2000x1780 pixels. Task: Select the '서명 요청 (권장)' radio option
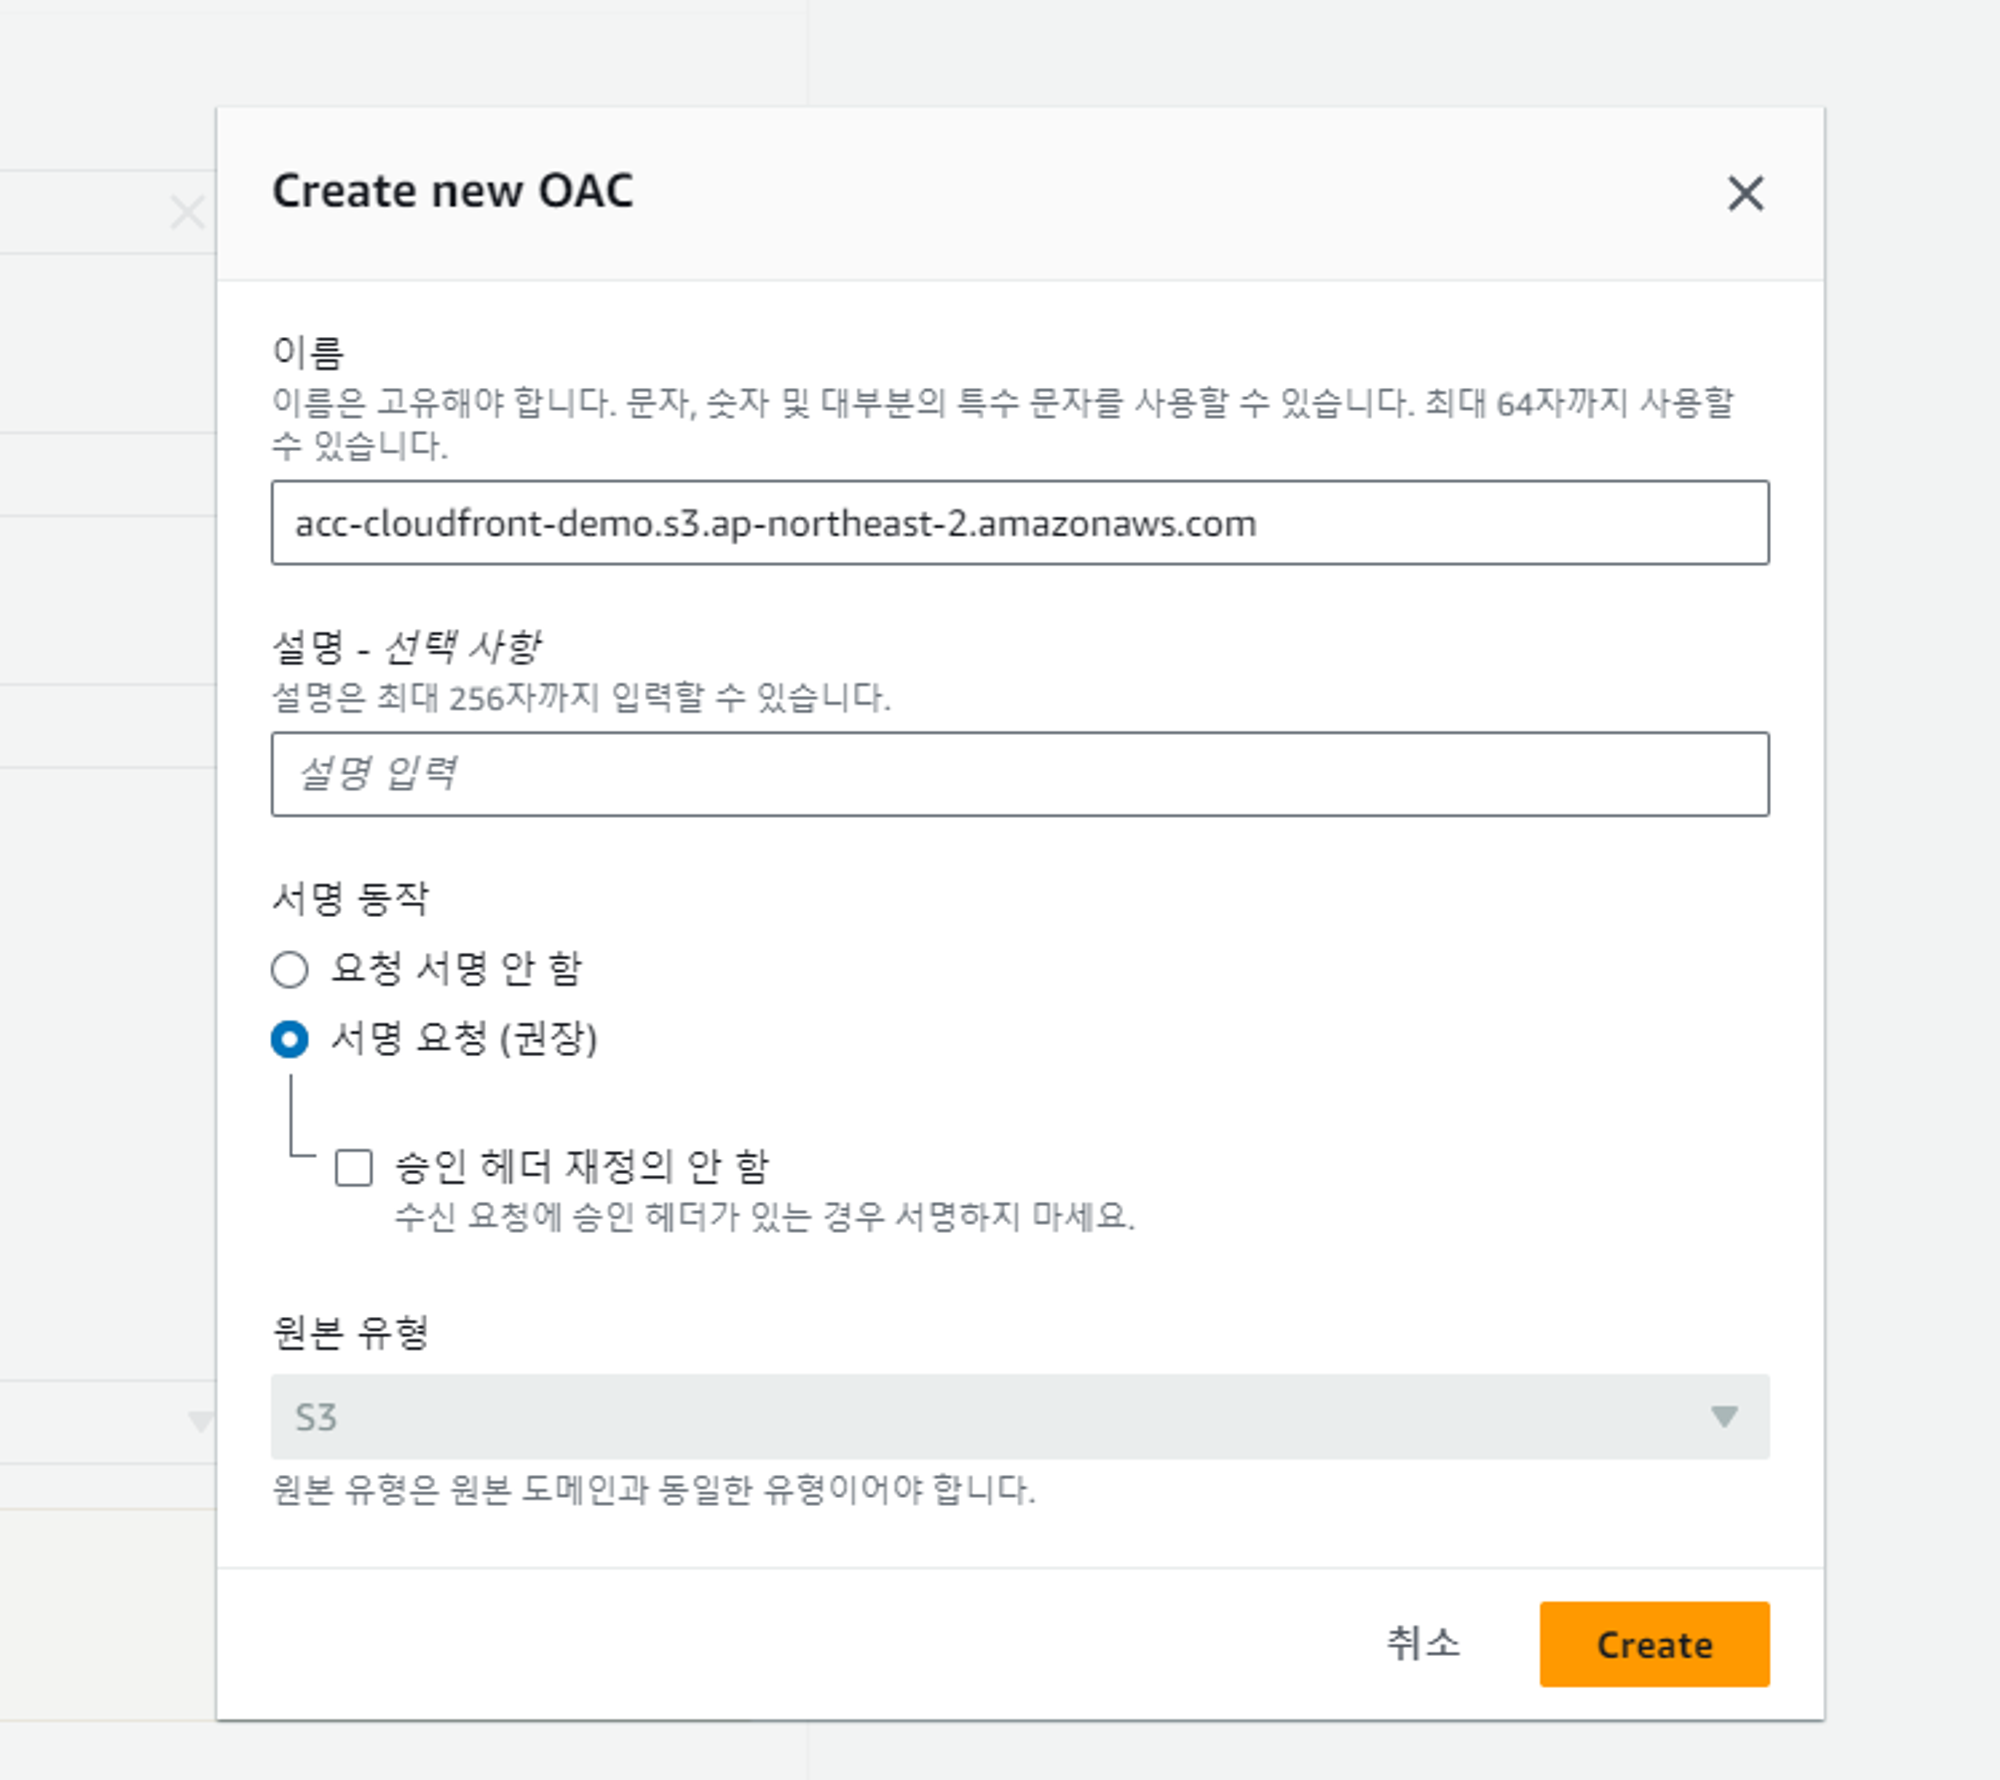[x=290, y=1040]
